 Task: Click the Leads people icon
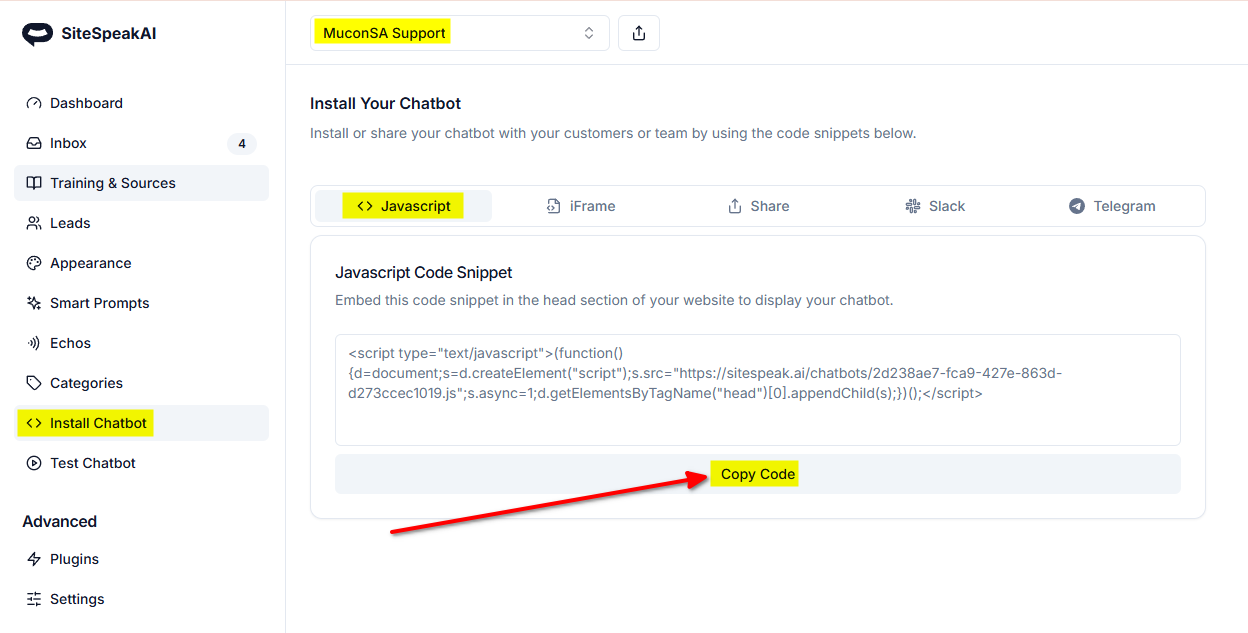(34, 223)
